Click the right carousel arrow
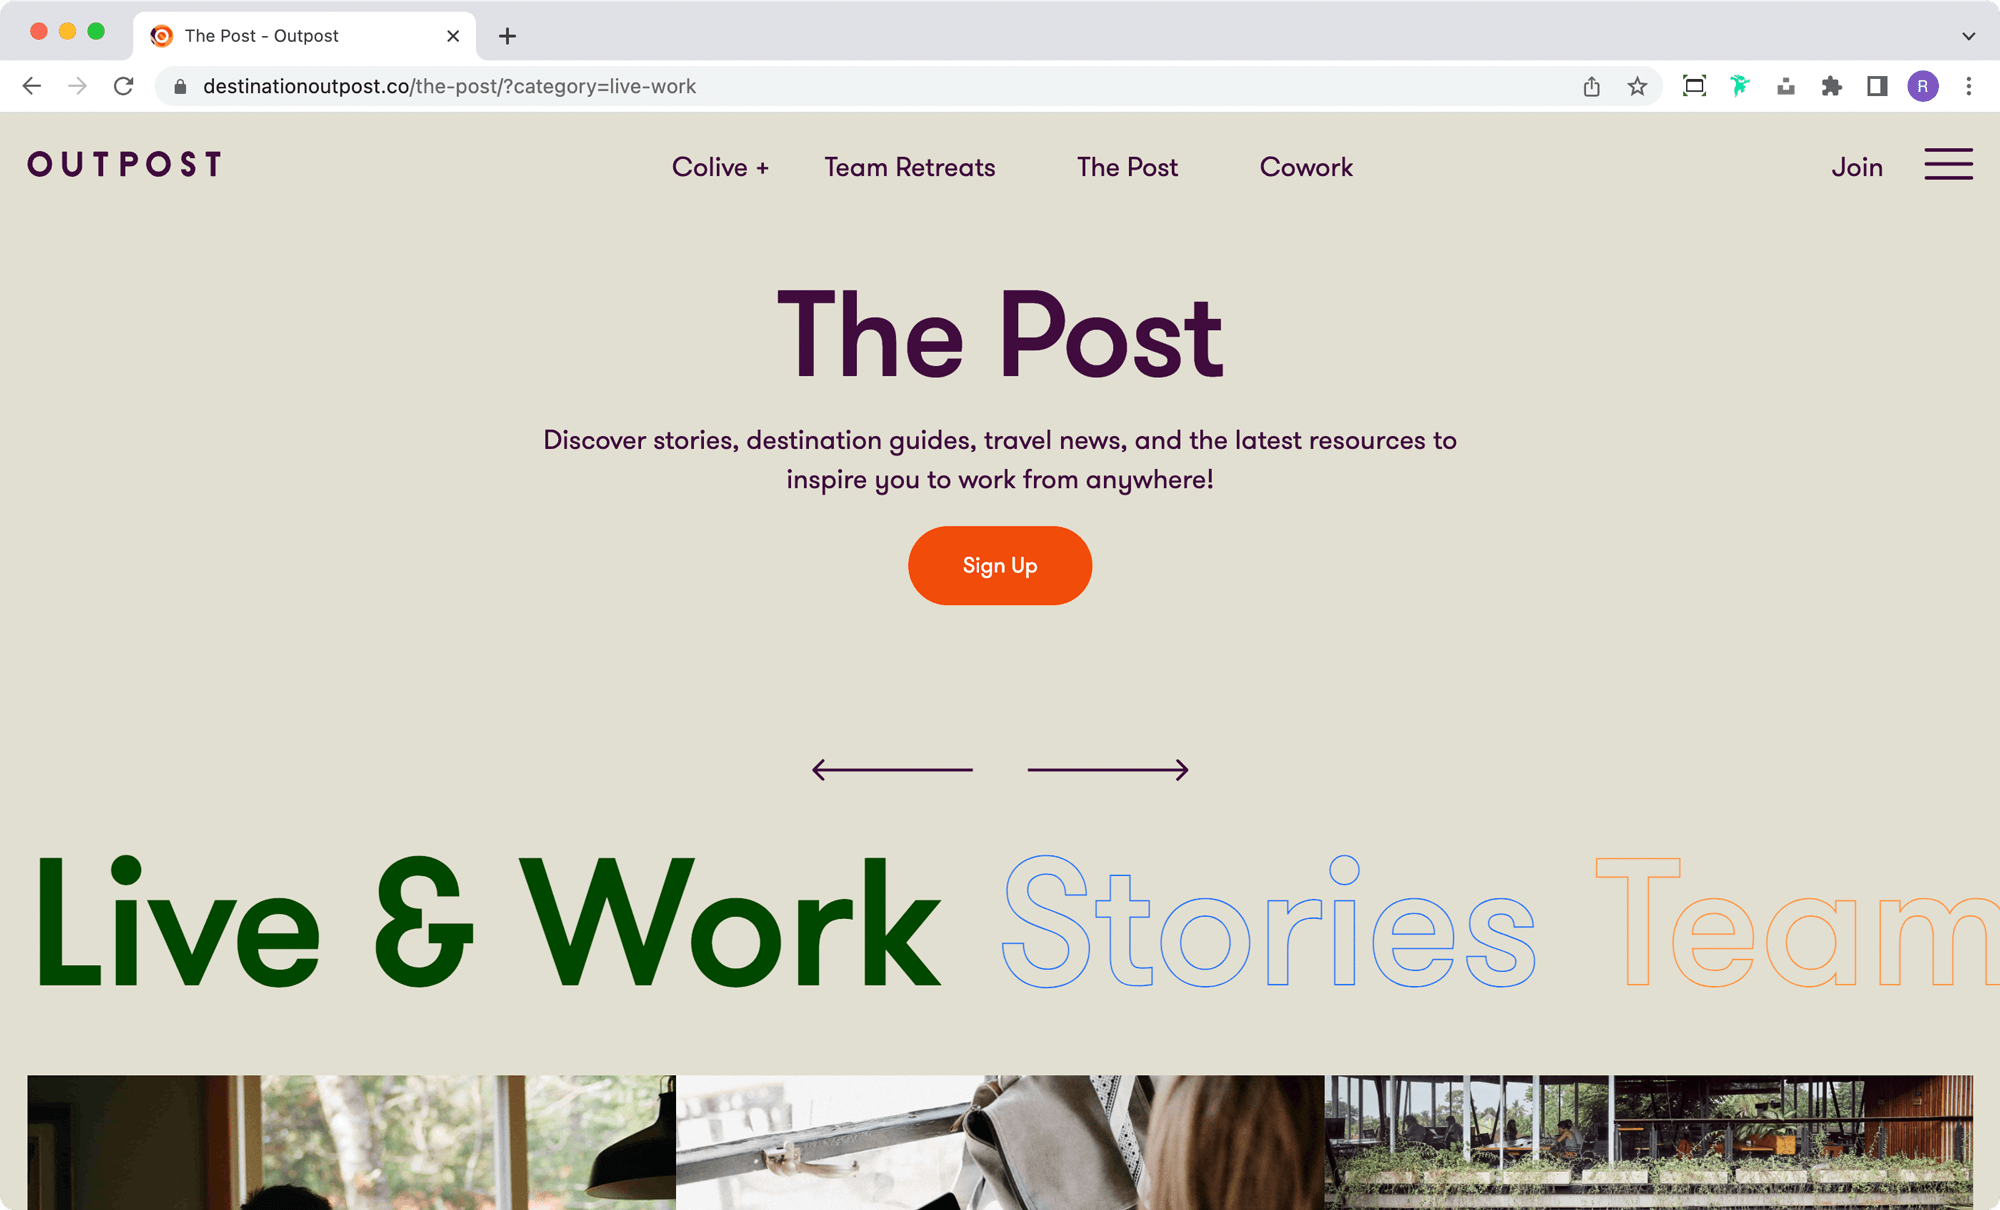This screenshot has height=1210, width=2000. [1108, 769]
